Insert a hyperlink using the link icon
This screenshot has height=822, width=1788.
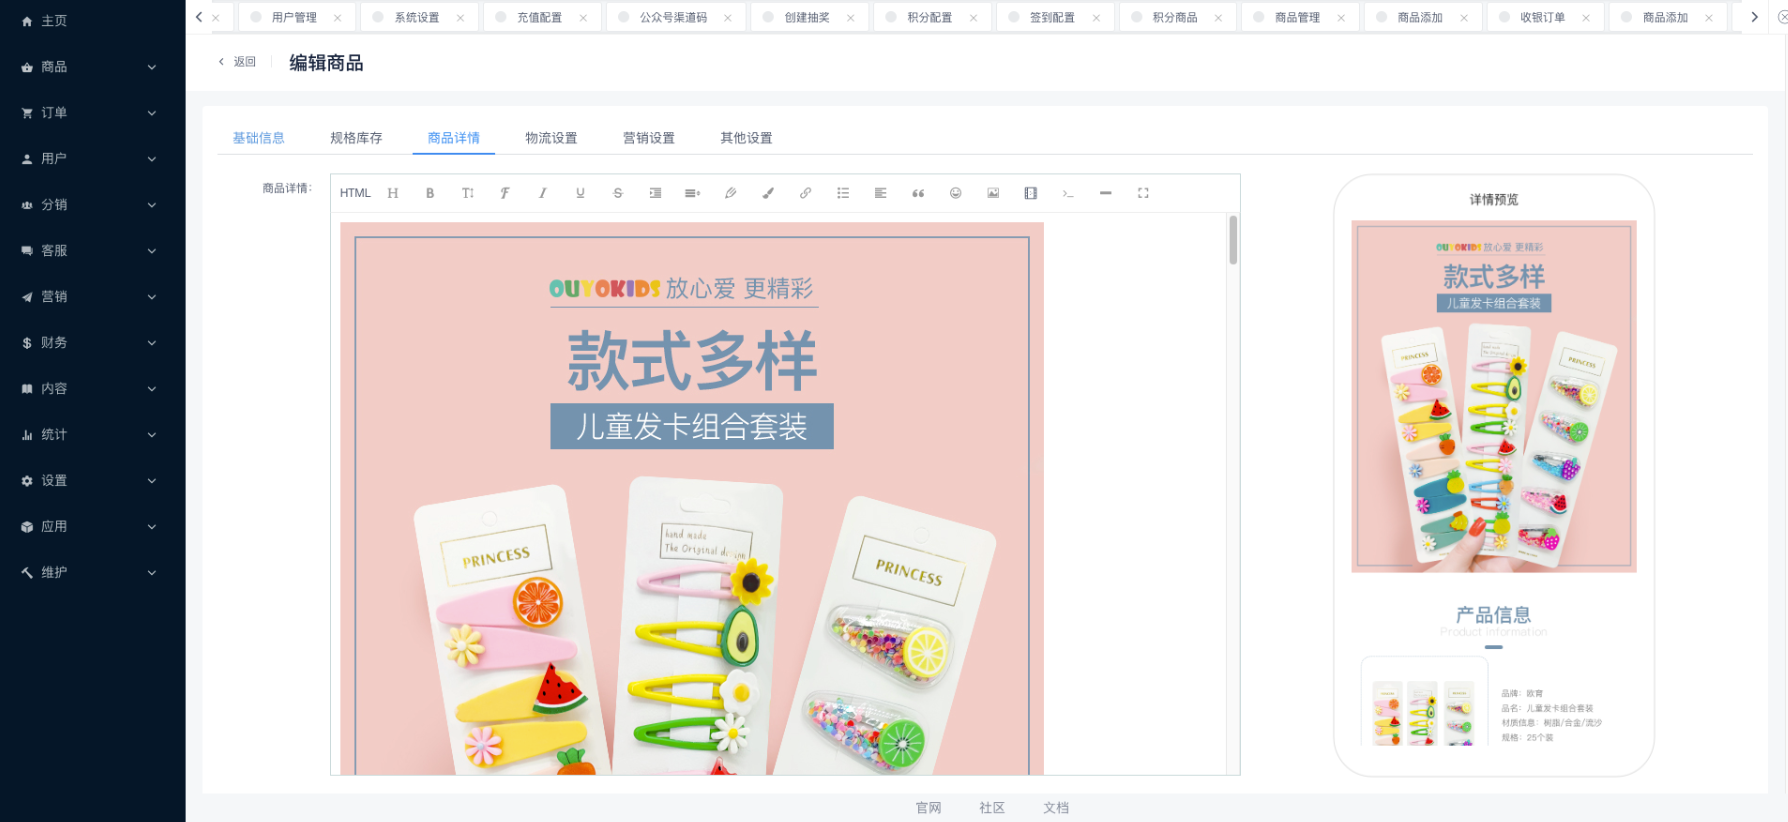805,193
